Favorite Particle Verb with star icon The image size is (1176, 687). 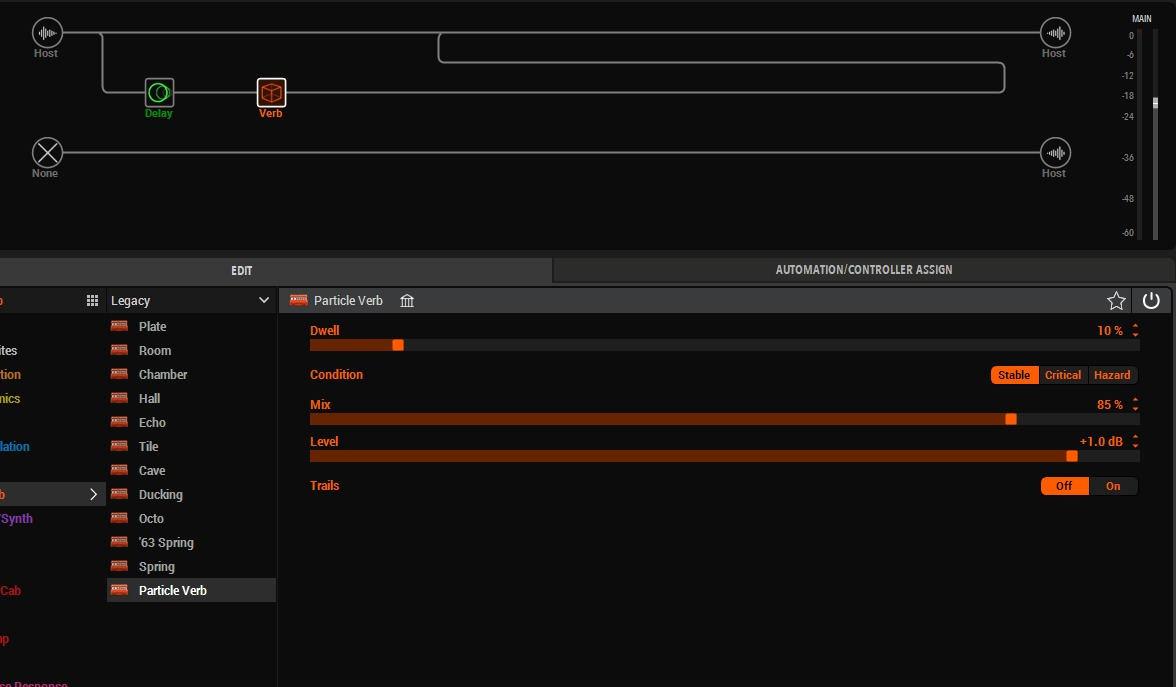pyautogui.click(x=1116, y=301)
